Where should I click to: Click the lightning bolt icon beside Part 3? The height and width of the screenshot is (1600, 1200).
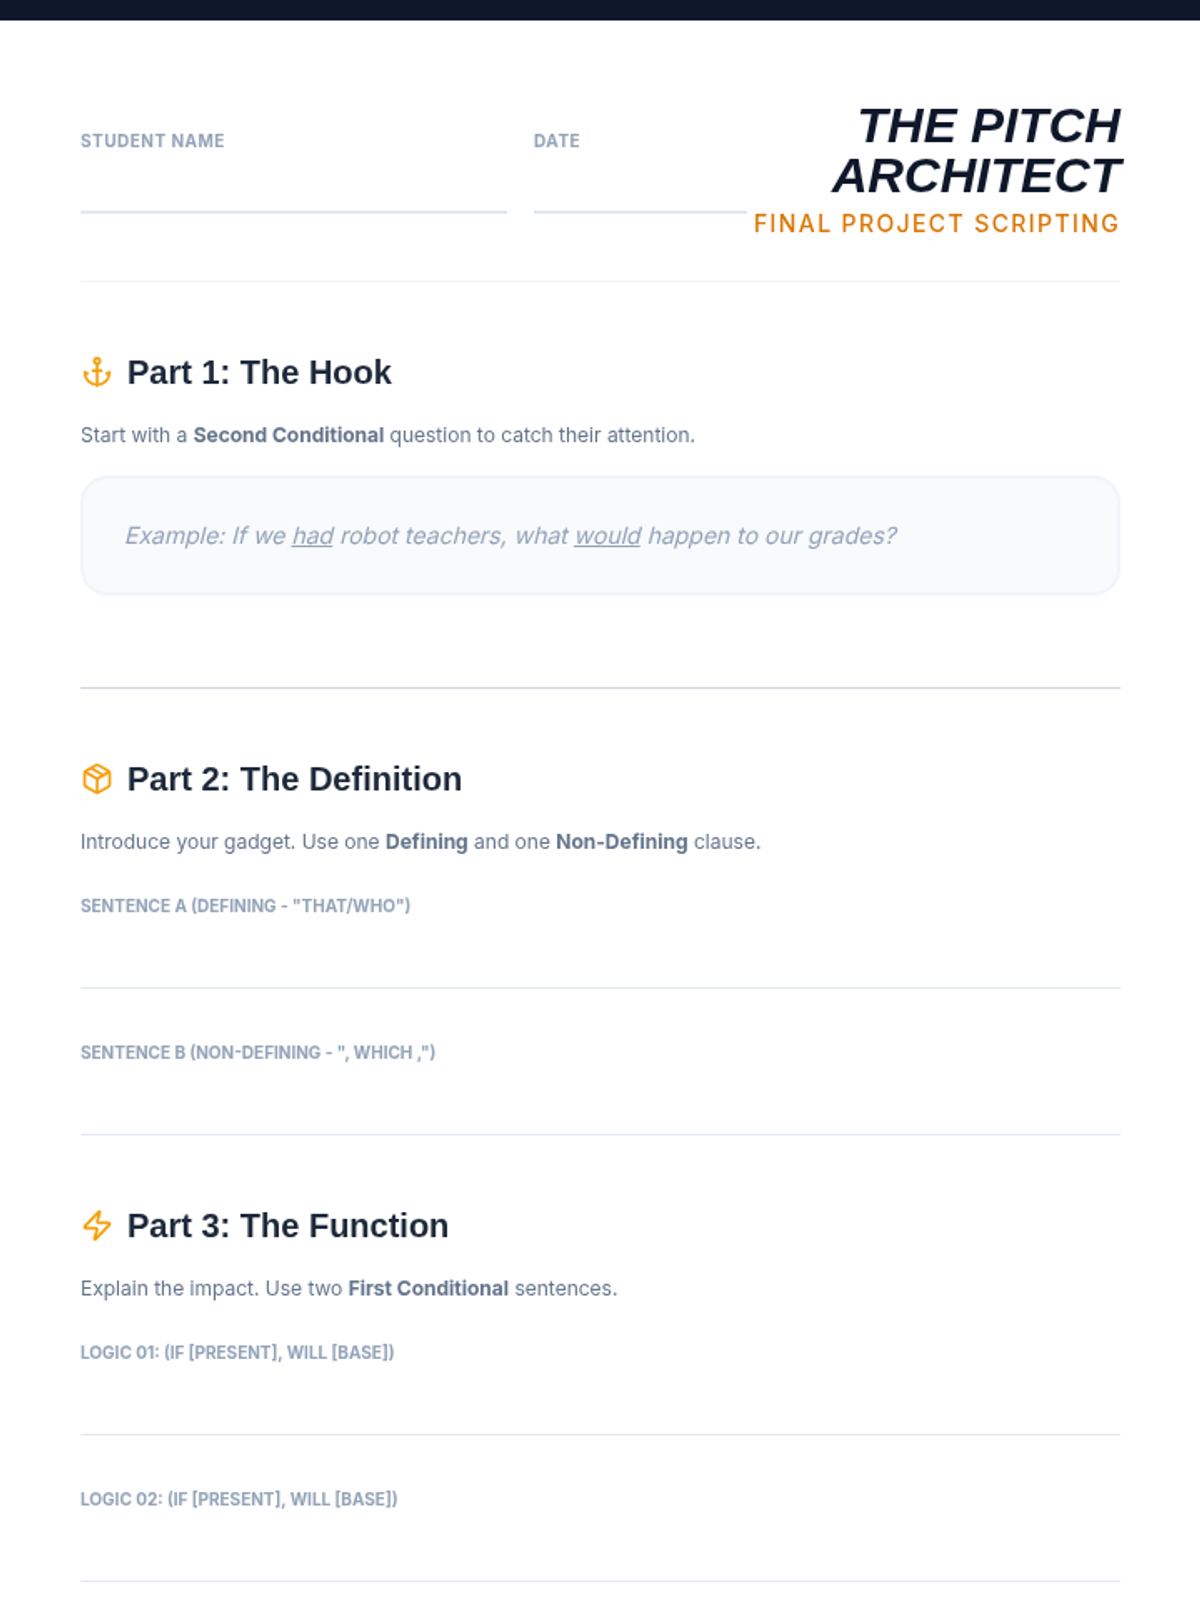click(x=97, y=1225)
